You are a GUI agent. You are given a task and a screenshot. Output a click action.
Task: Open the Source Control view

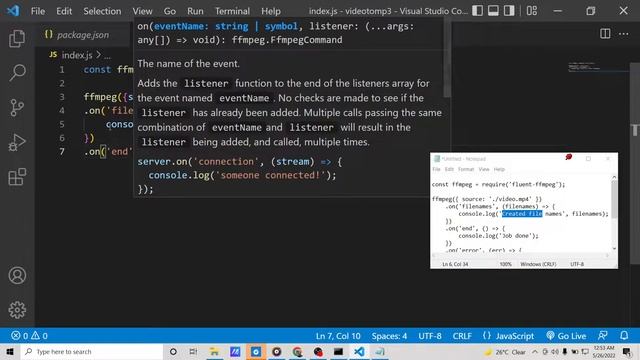[x=17, y=108]
